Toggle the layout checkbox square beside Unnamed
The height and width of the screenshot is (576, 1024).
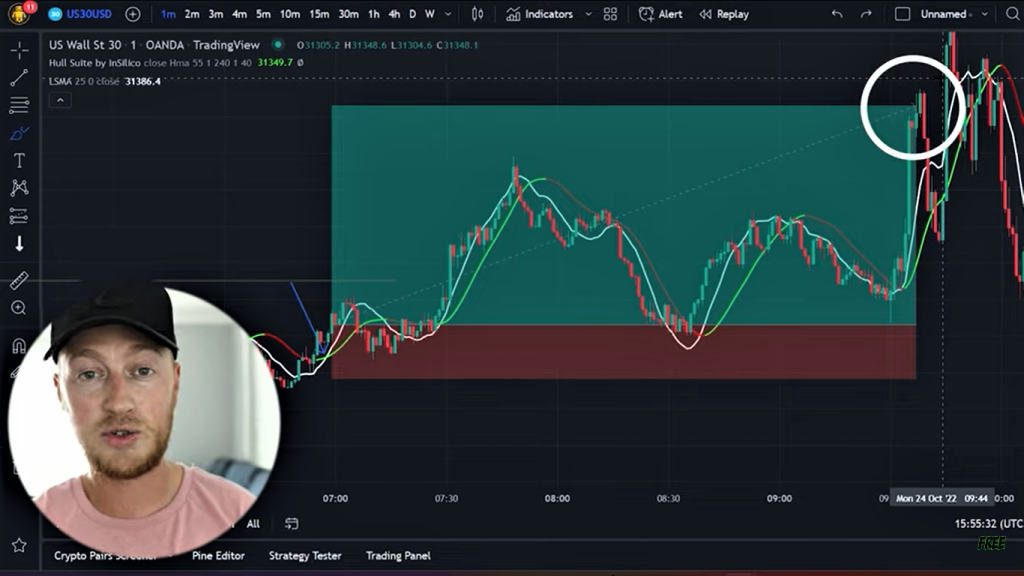[x=902, y=14]
